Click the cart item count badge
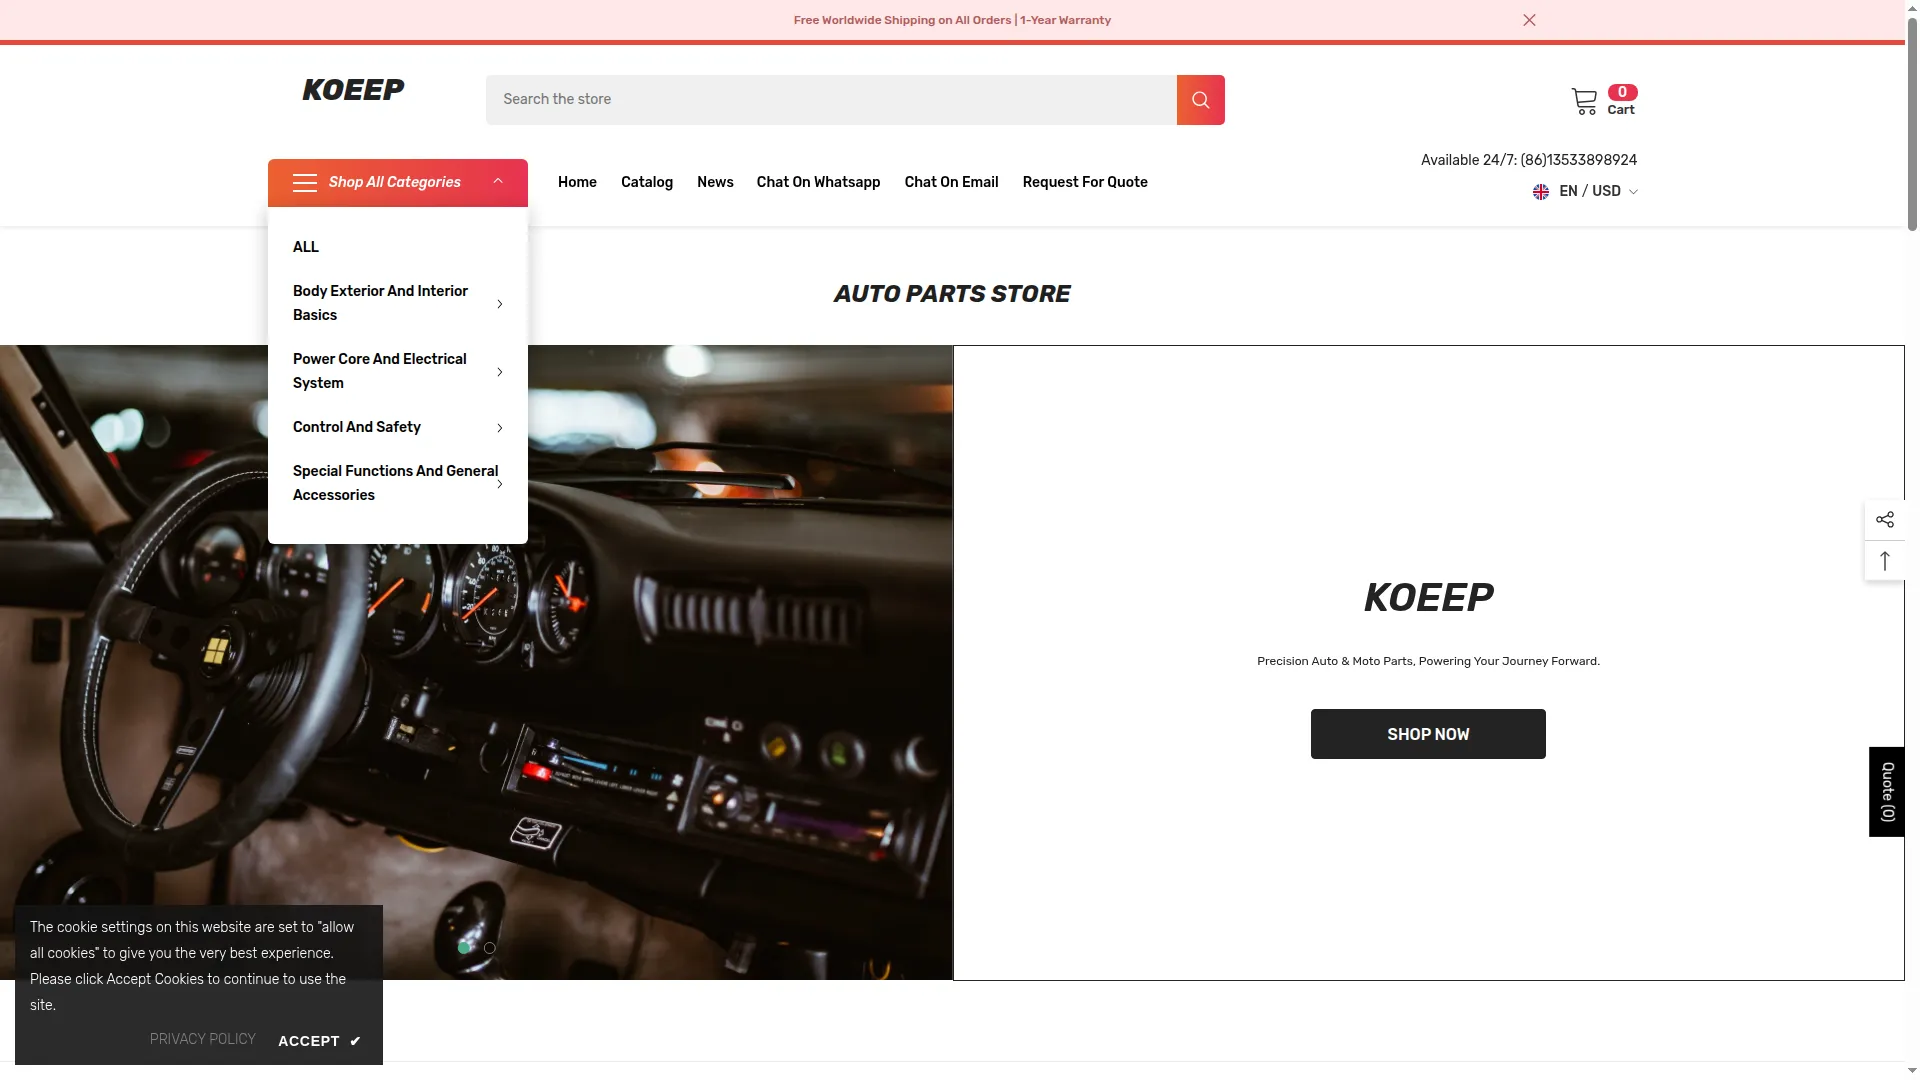Screen dimensions: 1920x1080 coord(1622,92)
